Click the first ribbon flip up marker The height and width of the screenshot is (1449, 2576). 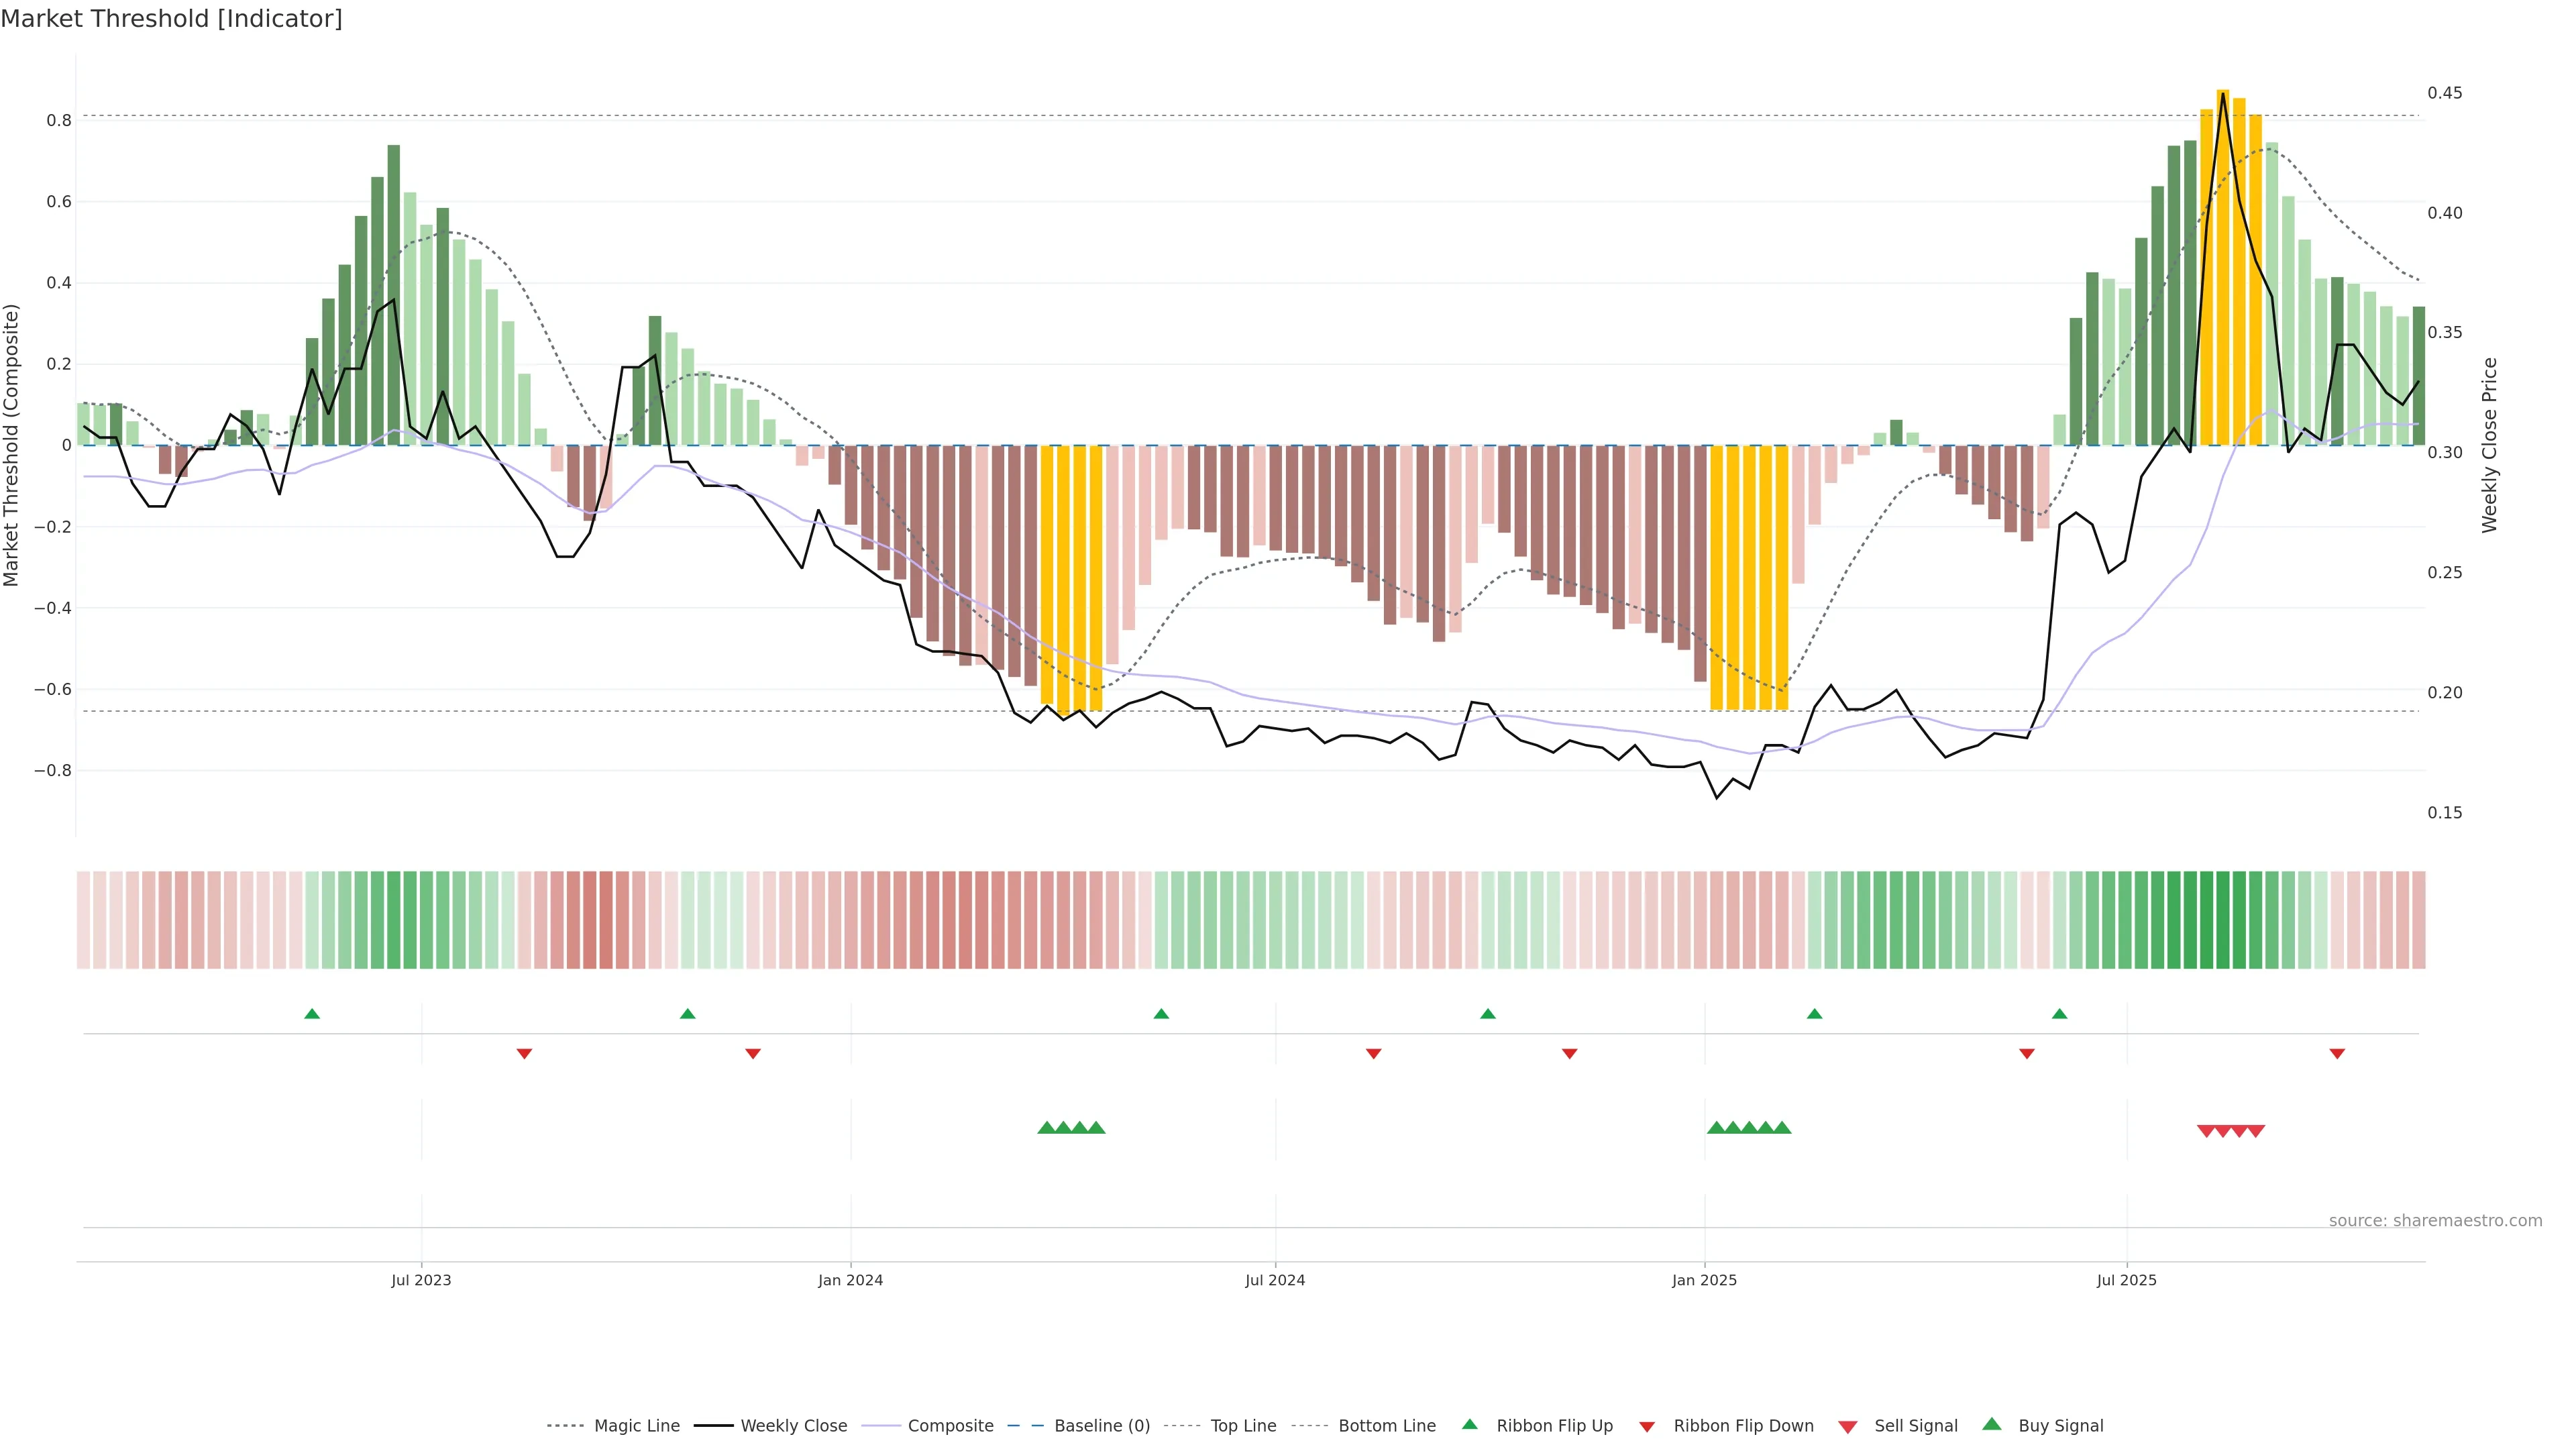point(312,1014)
